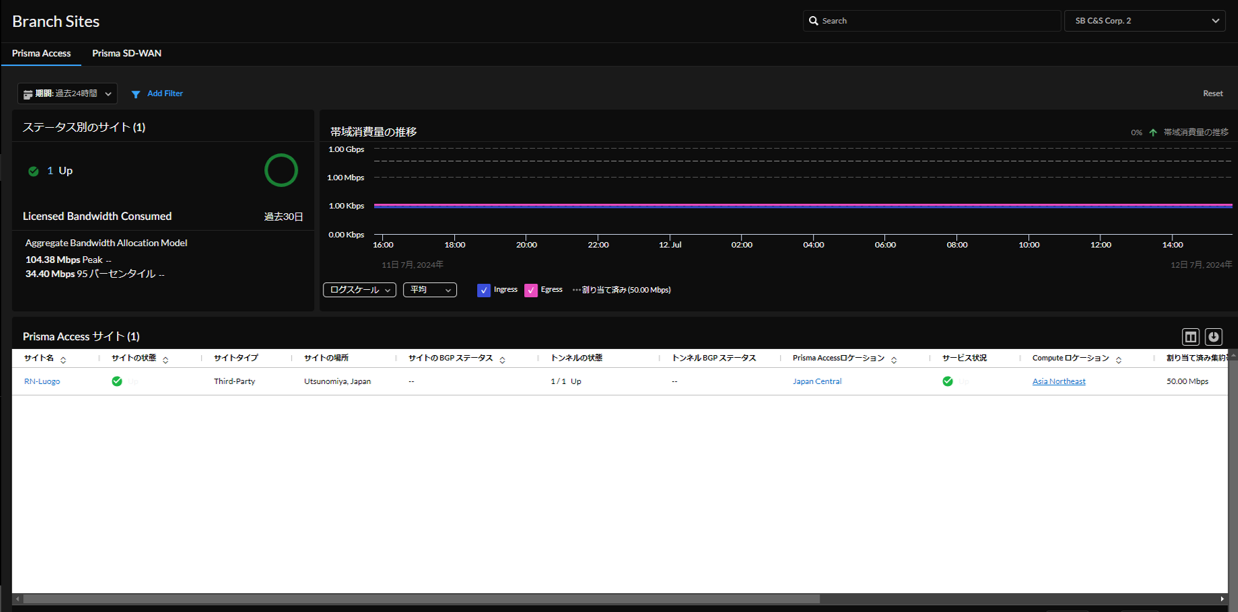Click the green upward trend arrow icon
This screenshot has width=1238, height=612.
(x=1153, y=132)
